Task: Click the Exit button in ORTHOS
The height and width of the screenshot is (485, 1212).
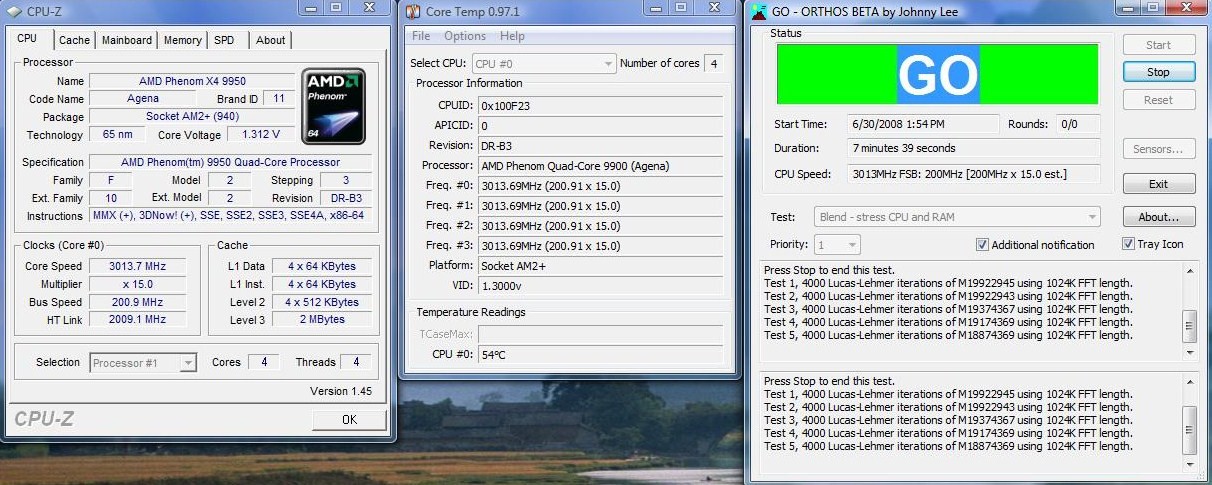Action: tap(1158, 184)
